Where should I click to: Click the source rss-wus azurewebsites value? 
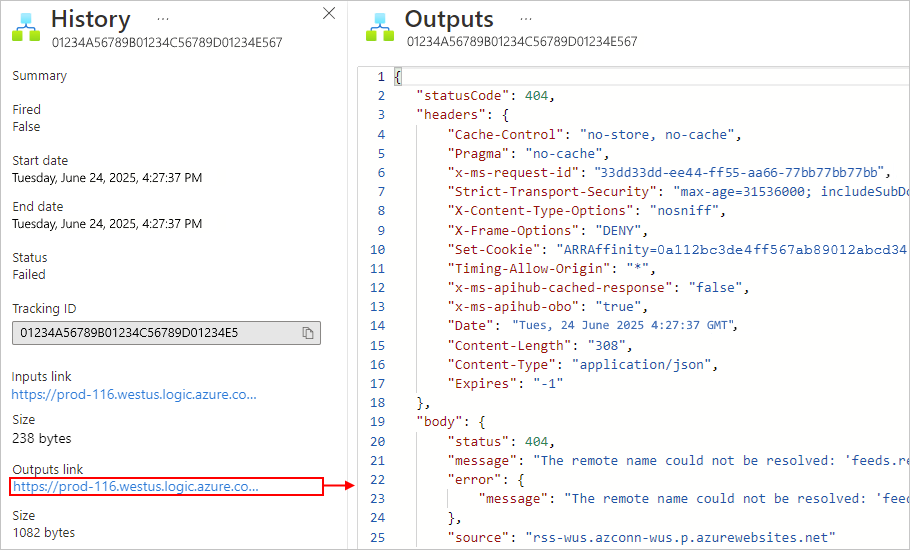click(x=680, y=537)
